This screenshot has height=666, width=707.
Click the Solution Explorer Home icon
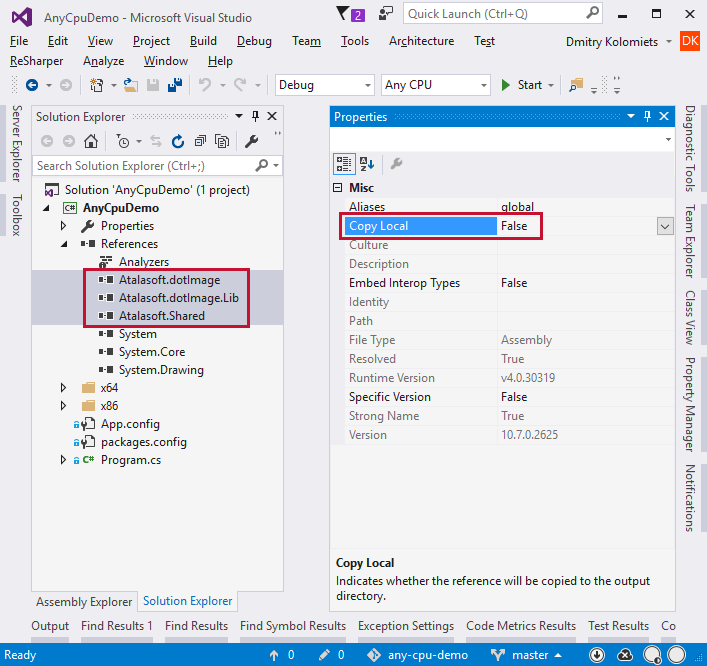pyautogui.click(x=91, y=141)
